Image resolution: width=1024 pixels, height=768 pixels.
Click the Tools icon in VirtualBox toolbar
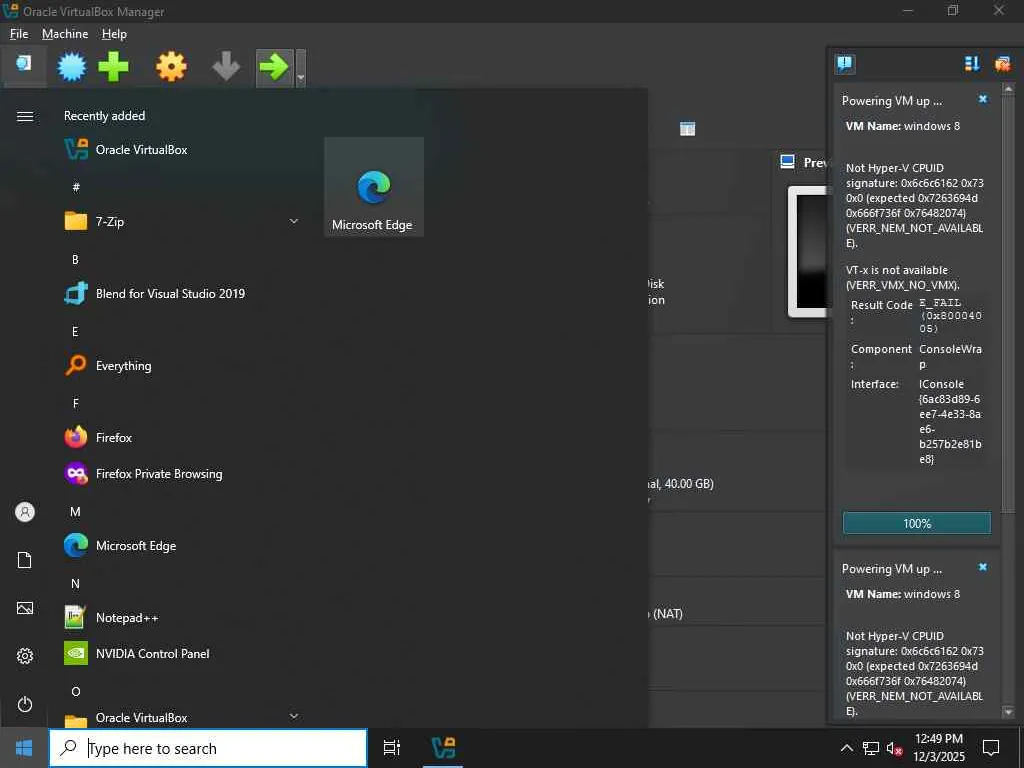[24, 64]
